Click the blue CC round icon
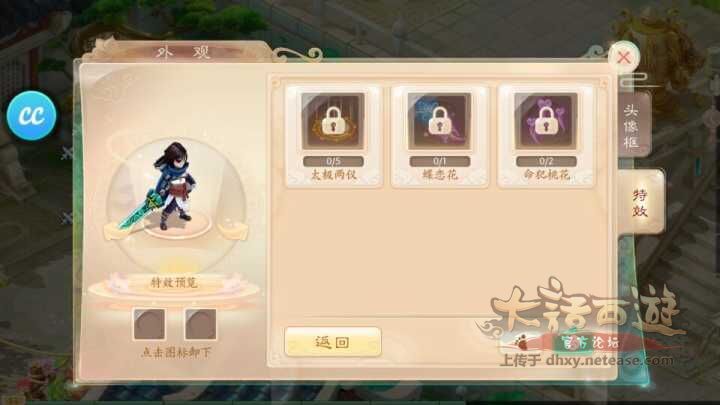Image resolution: width=720 pixels, height=405 pixels. coord(32,115)
